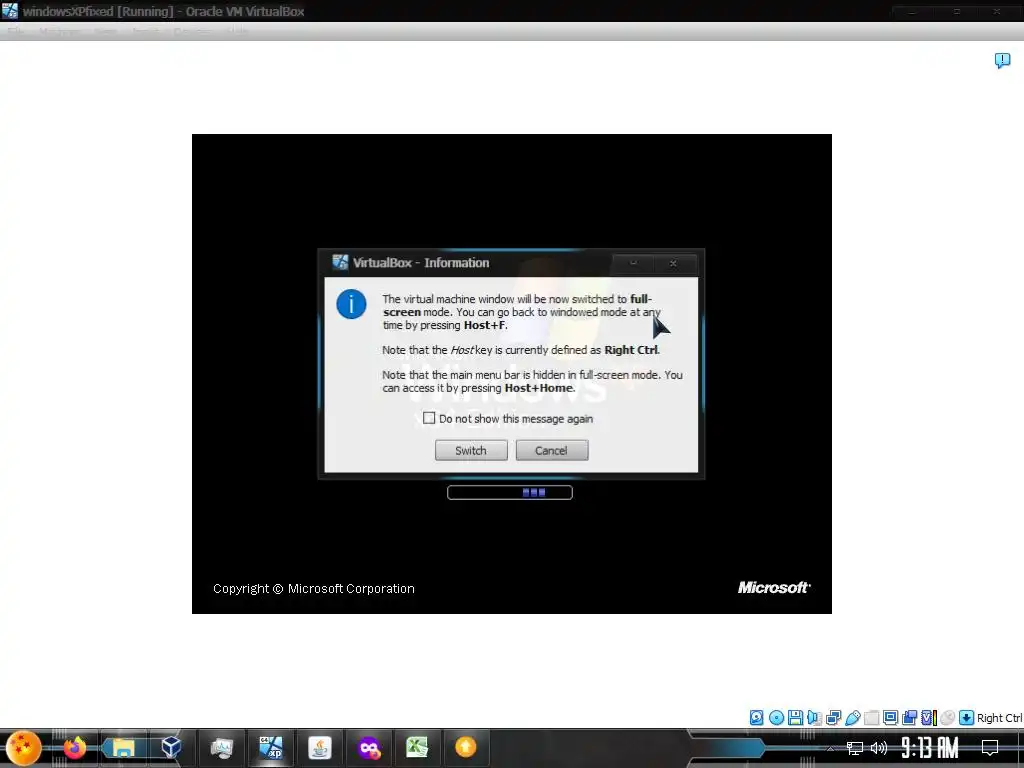
Task: Open the Devices menu in VirtualBox
Action: pyautogui.click(x=192, y=31)
